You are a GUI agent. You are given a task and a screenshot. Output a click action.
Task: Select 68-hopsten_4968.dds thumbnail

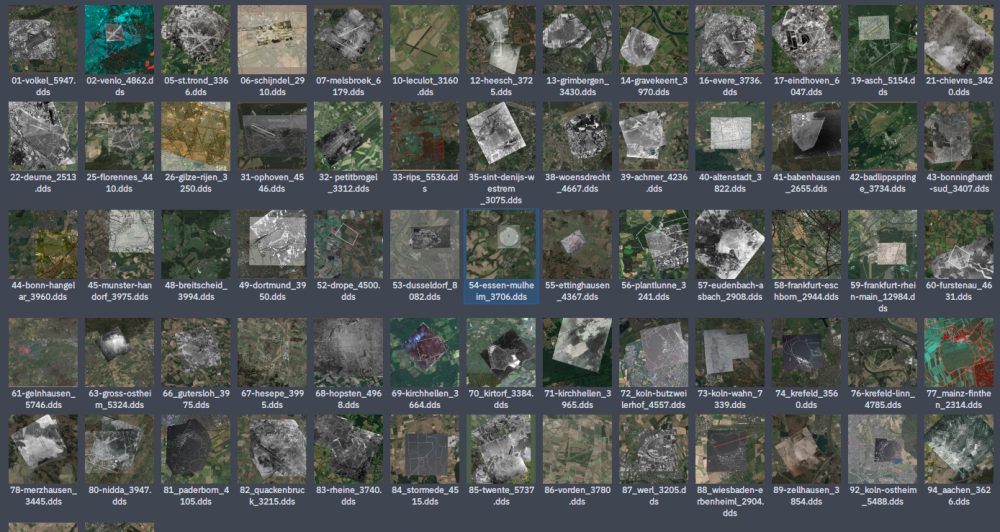click(348, 353)
